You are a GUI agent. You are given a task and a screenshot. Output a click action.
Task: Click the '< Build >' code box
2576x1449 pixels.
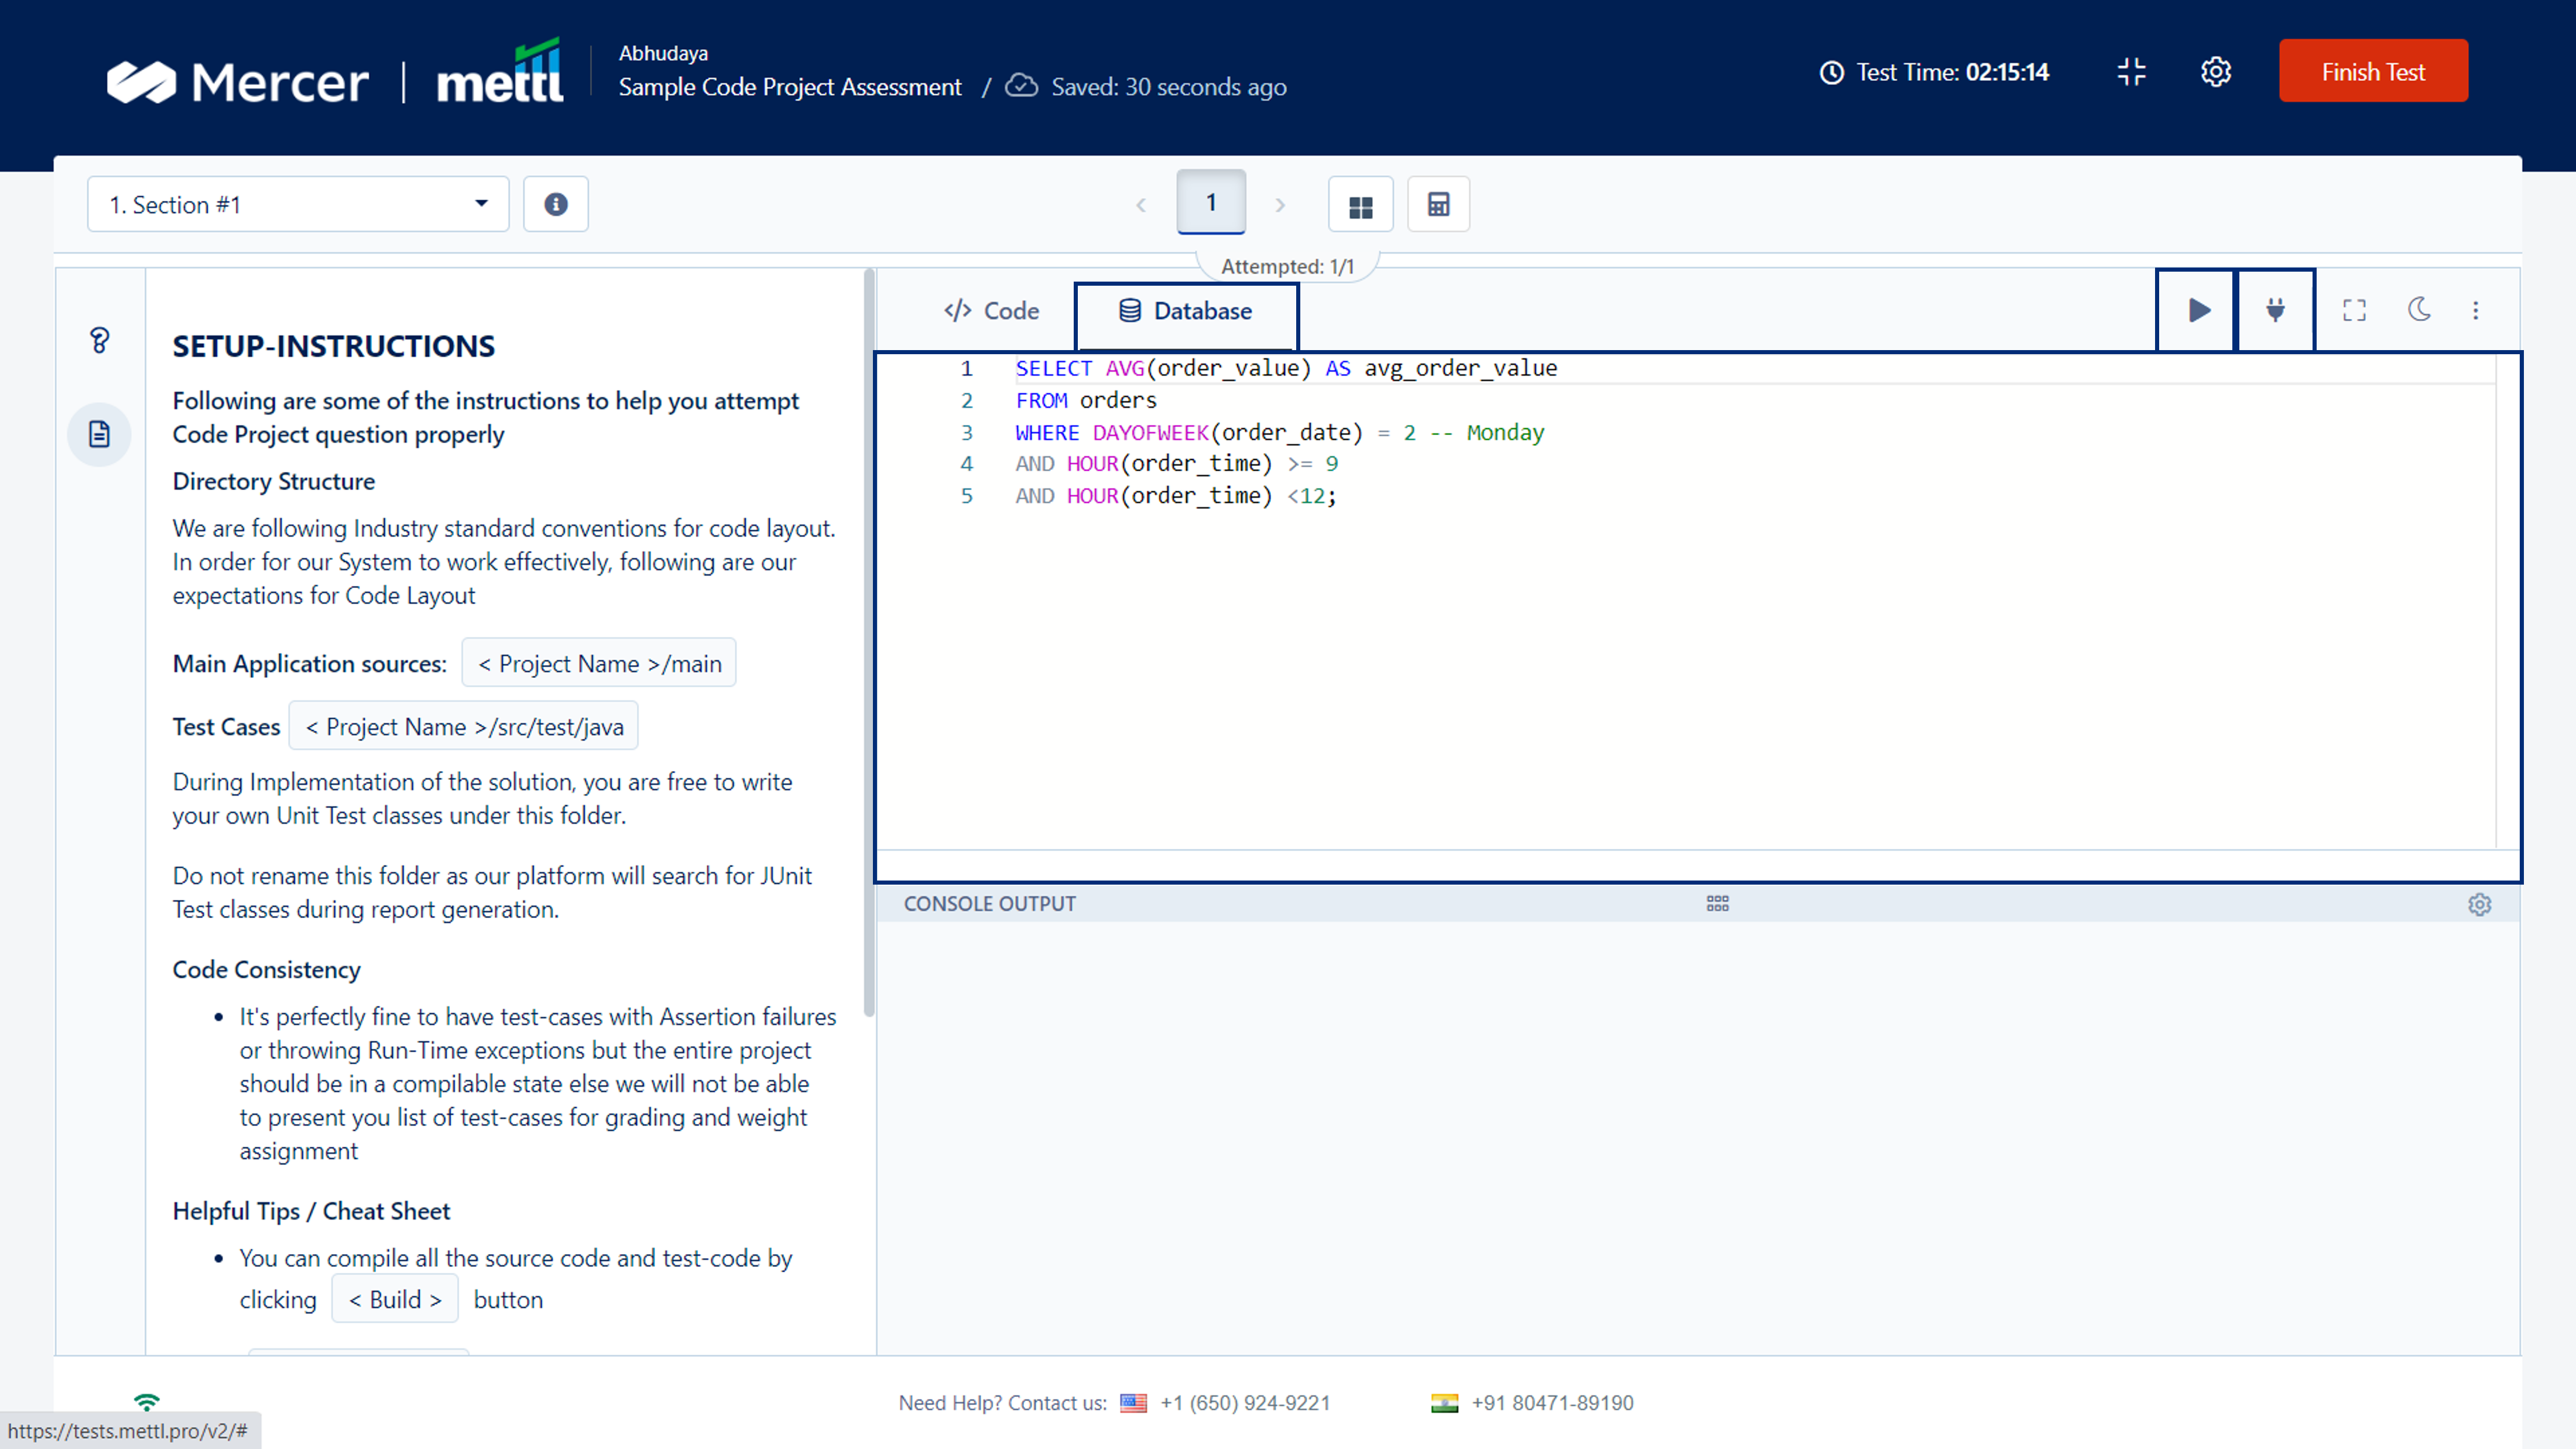click(x=395, y=1299)
